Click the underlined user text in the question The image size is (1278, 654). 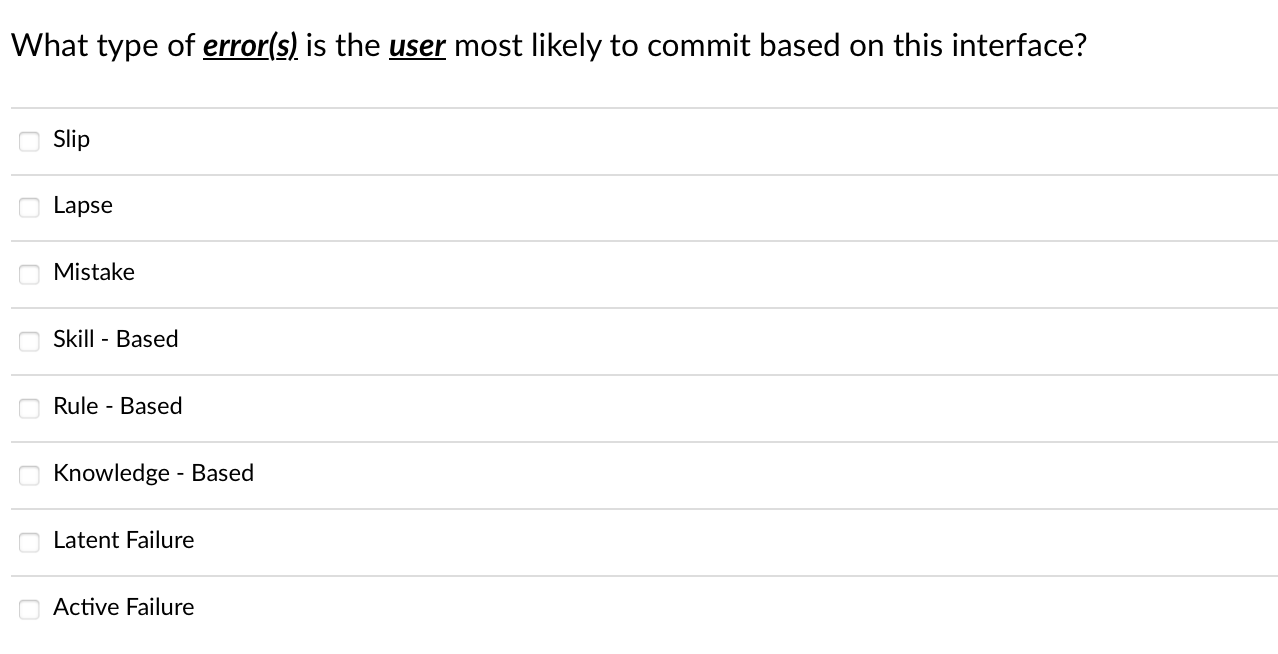pos(417,45)
